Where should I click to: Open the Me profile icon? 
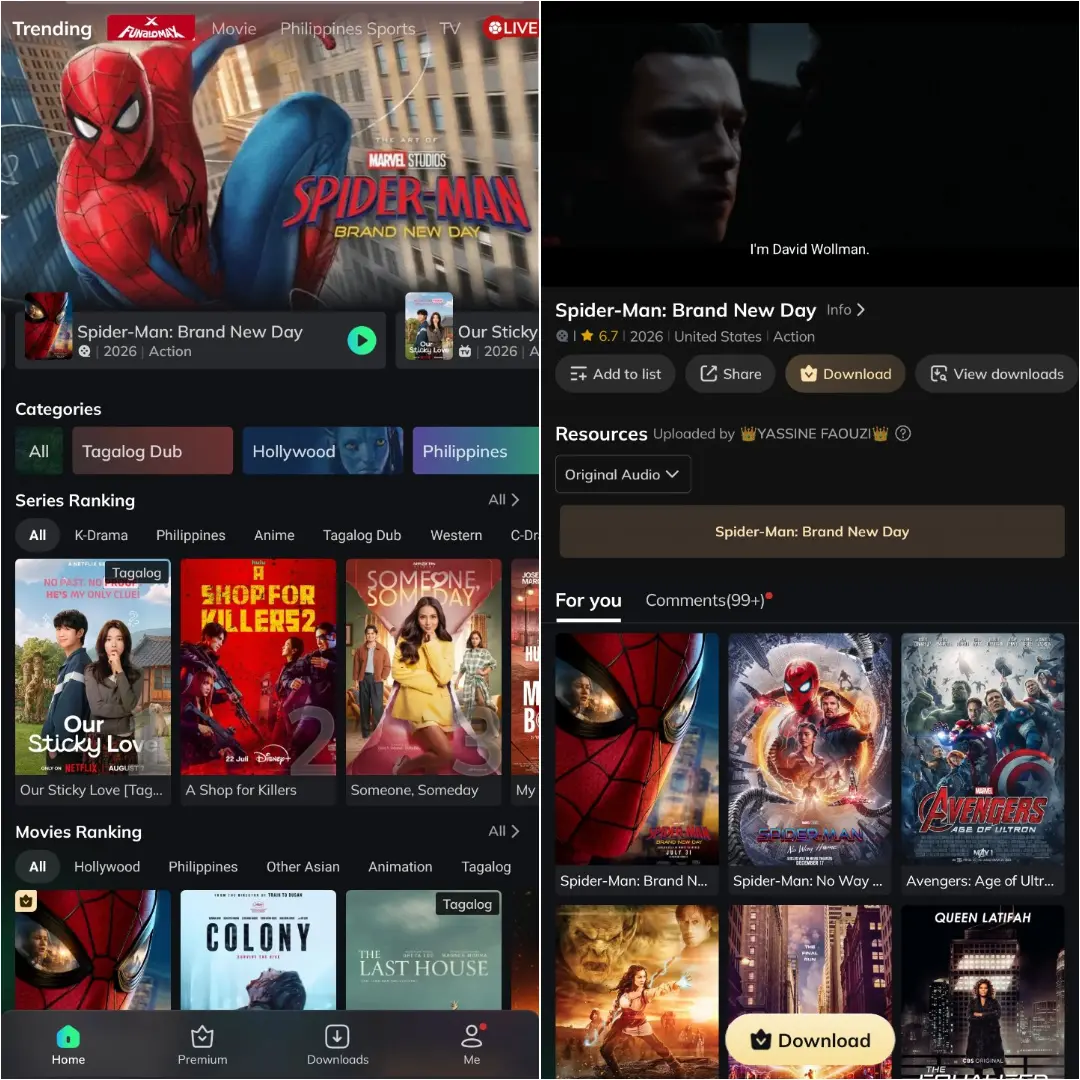pyautogui.click(x=472, y=1037)
